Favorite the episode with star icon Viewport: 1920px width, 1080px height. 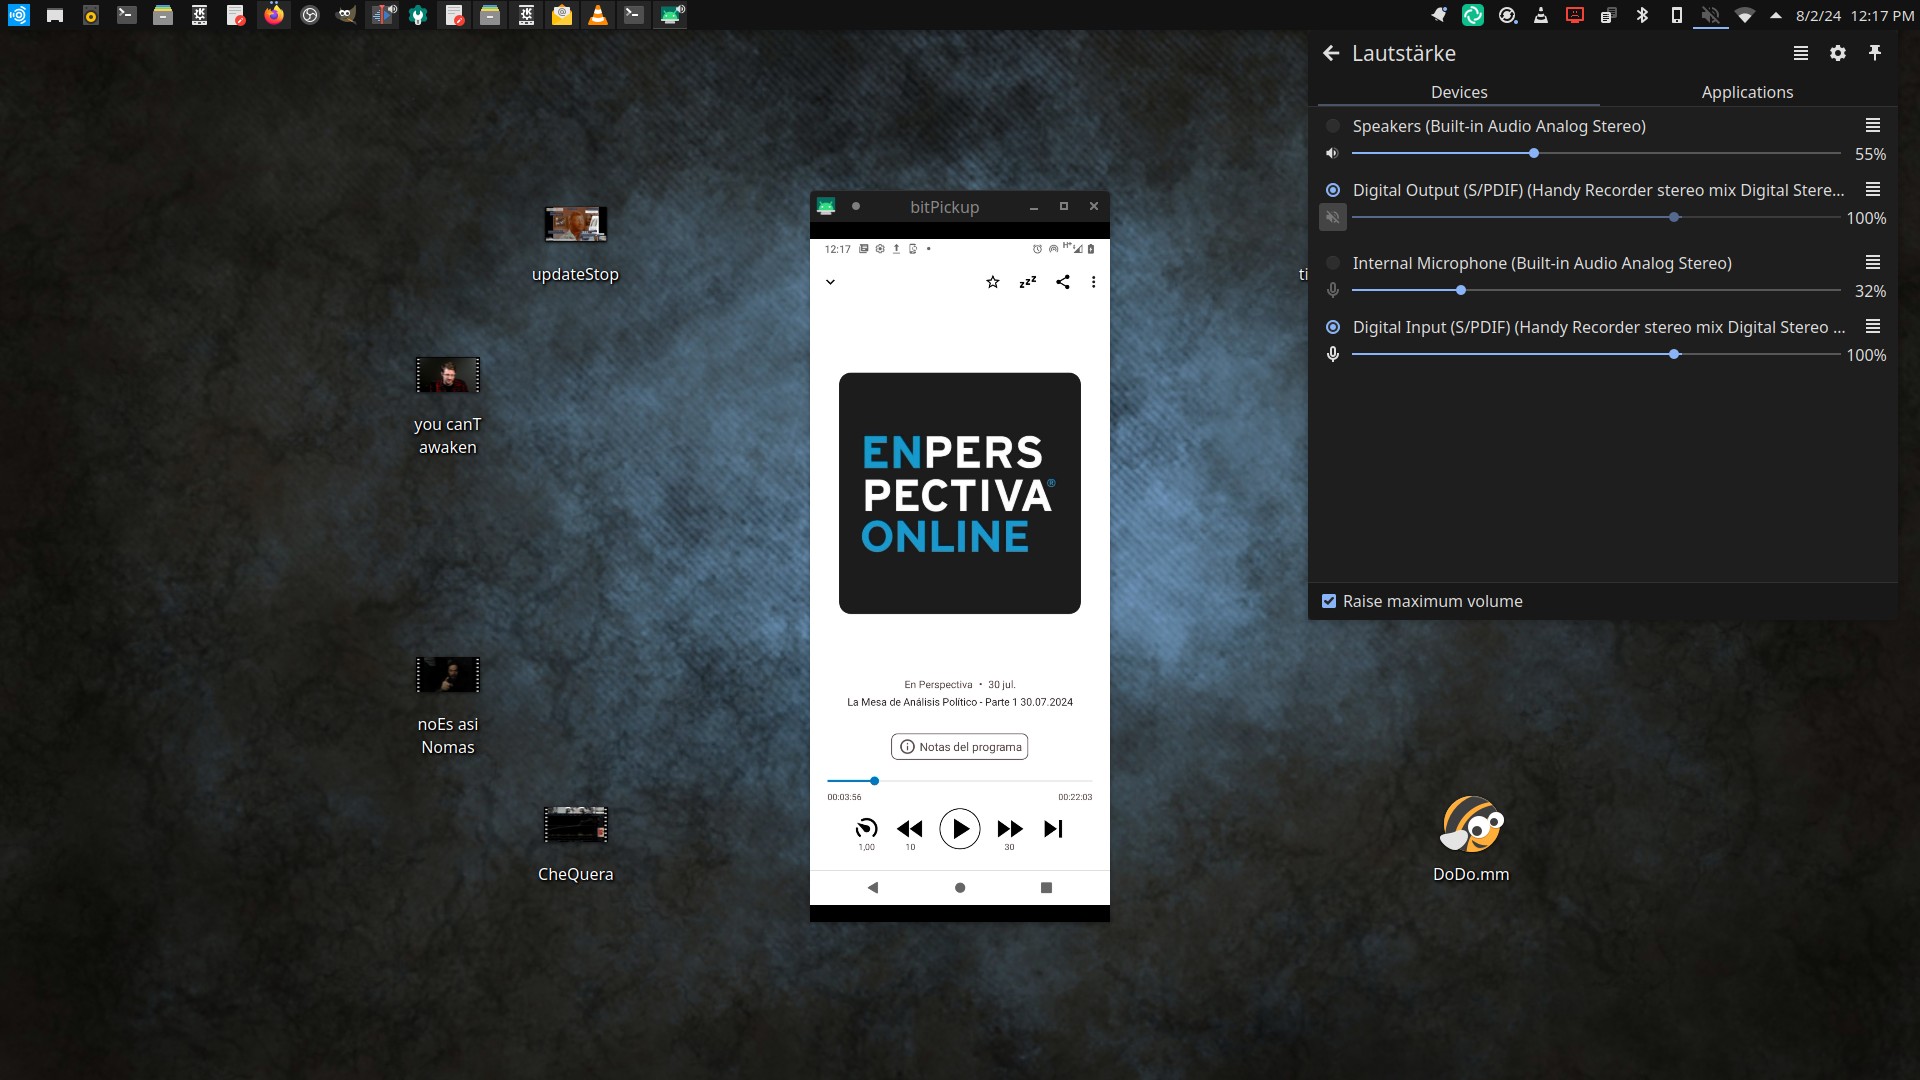[993, 282]
